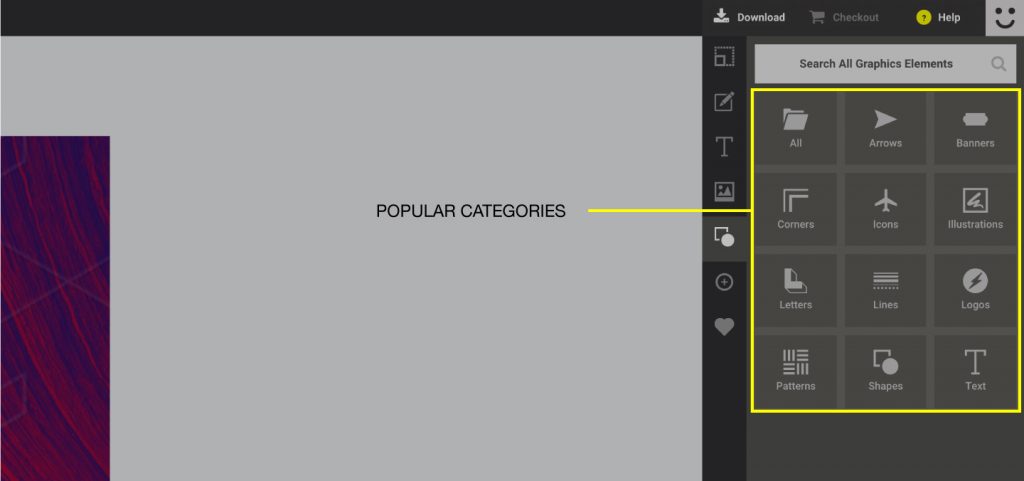Select the Illustrations category
1024x481 pixels.
(x=975, y=209)
